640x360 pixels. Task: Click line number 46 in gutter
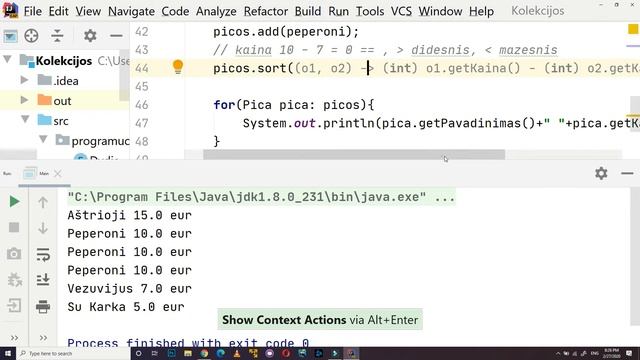(142, 105)
